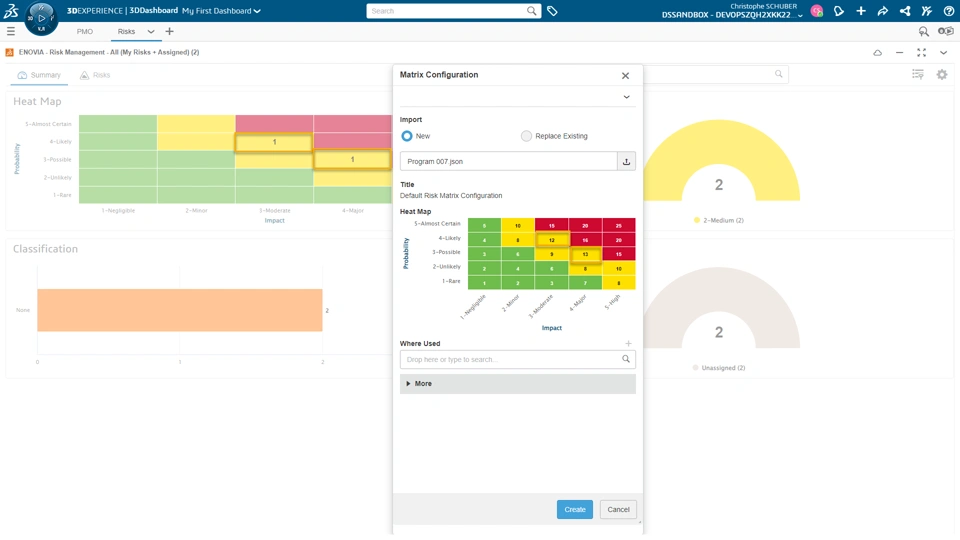Click the red cell 25 in heat map
The image size is (960, 540).
point(618,225)
